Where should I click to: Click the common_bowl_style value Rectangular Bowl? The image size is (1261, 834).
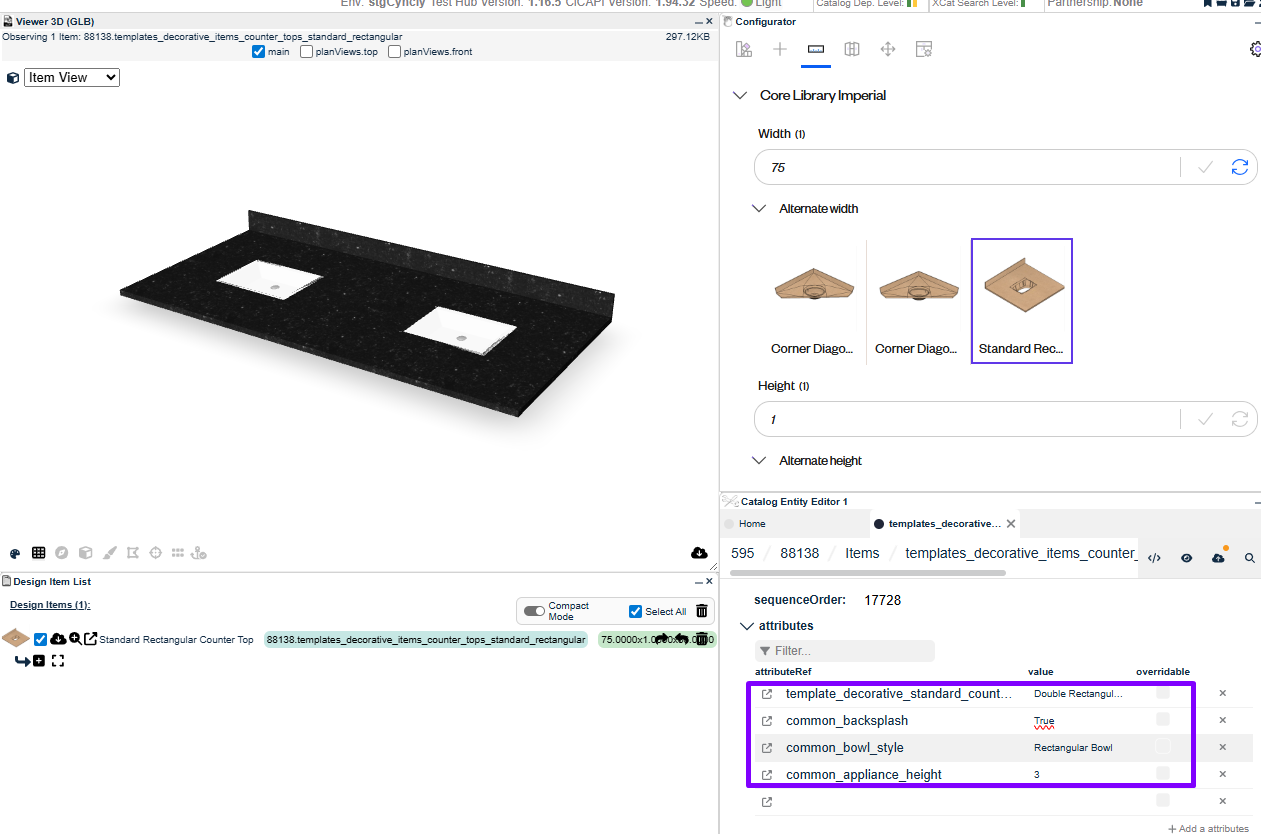(1073, 747)
